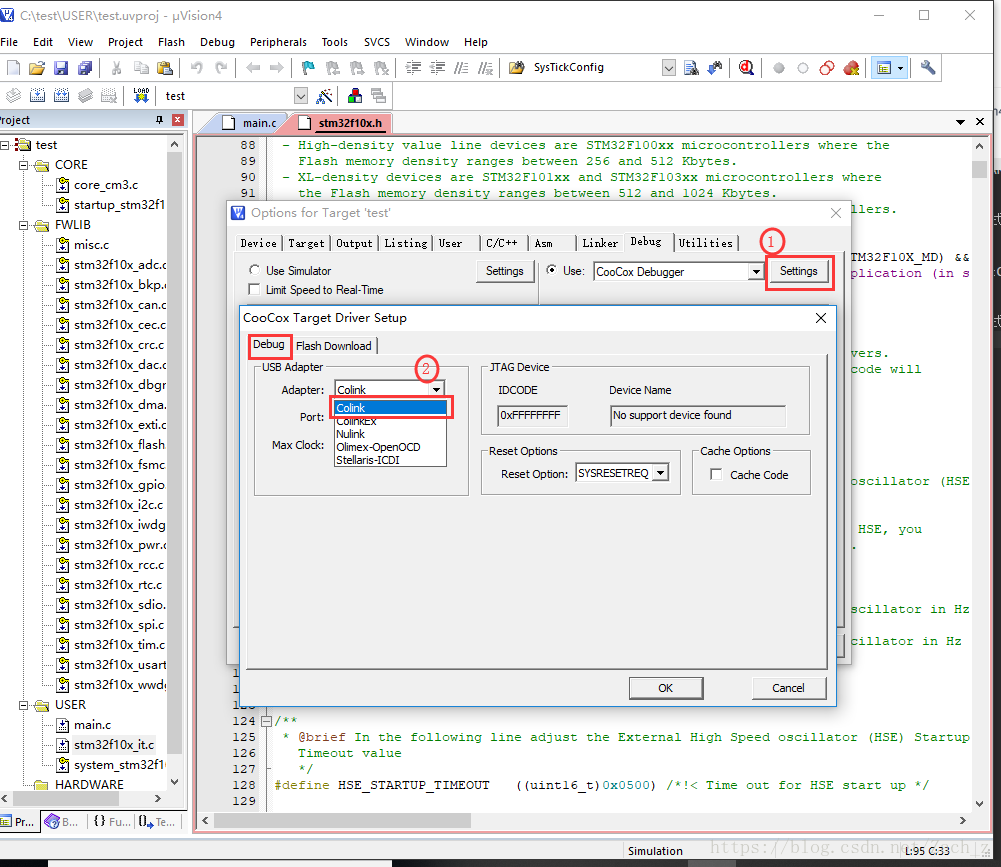Open the SVCS menu
Screen dimensions: 1001x867
tap(377, 42)
